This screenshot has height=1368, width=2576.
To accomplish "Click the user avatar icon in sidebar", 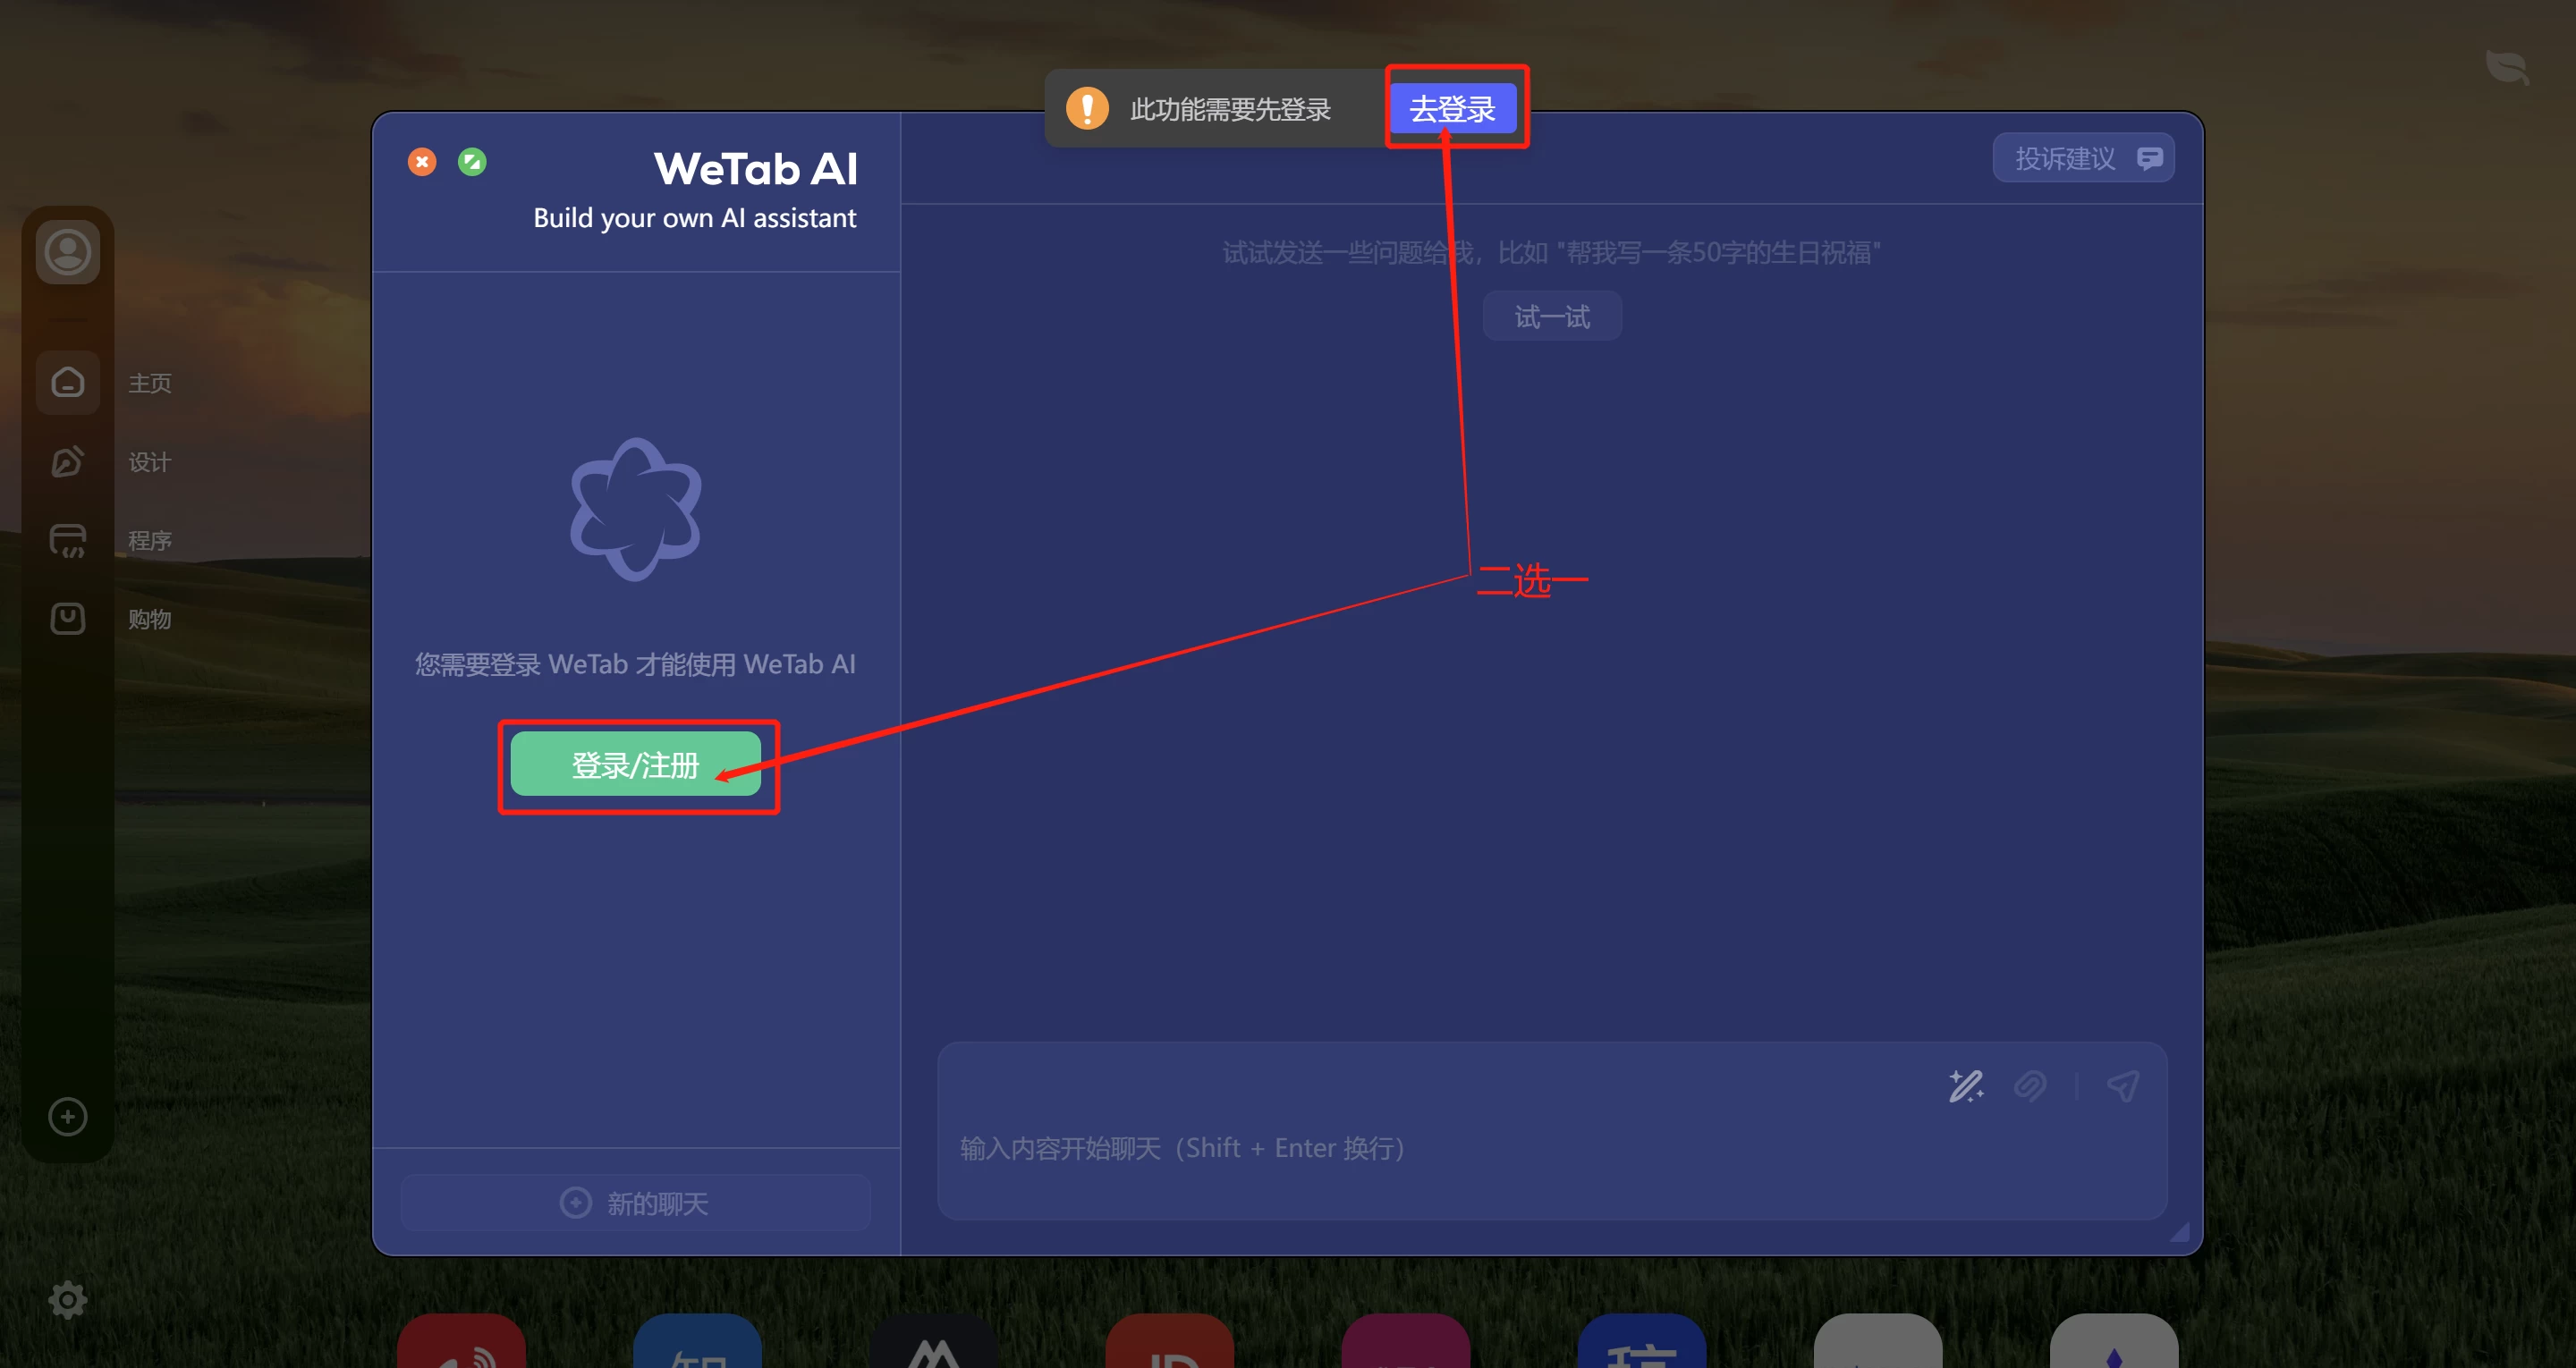I will [68, 252].
